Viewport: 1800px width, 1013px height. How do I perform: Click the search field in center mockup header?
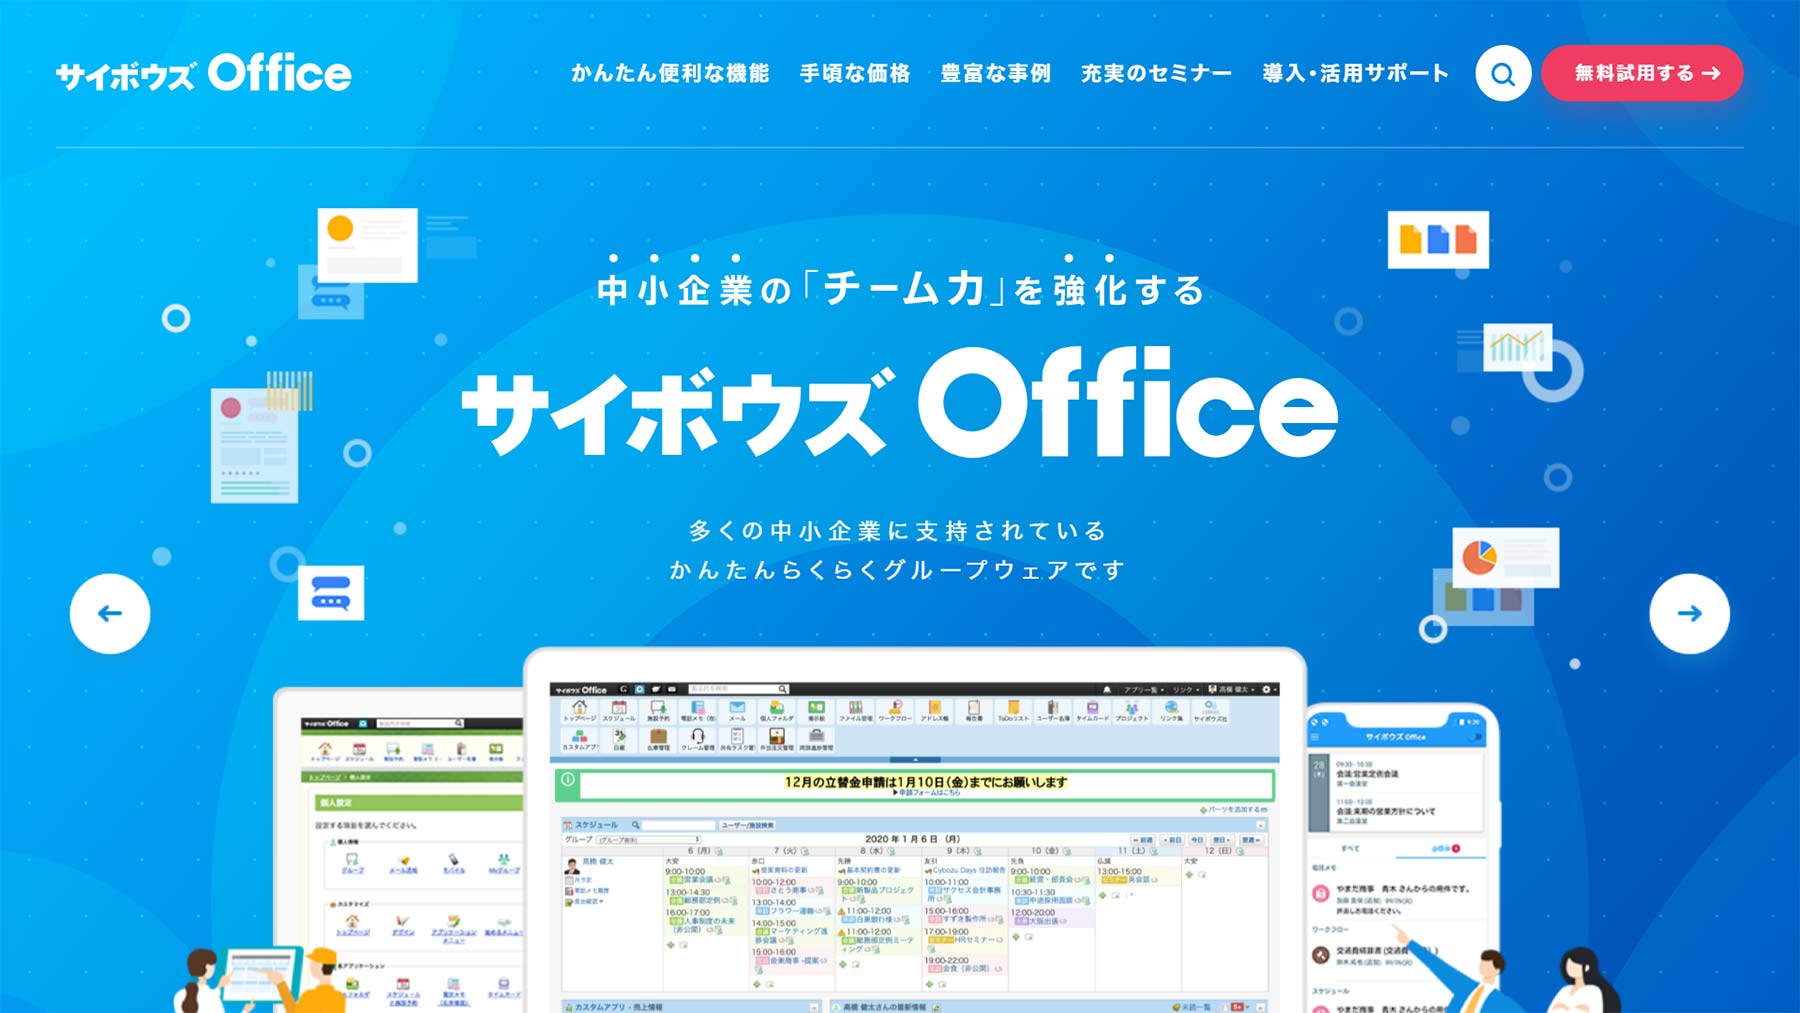(739, 689)
